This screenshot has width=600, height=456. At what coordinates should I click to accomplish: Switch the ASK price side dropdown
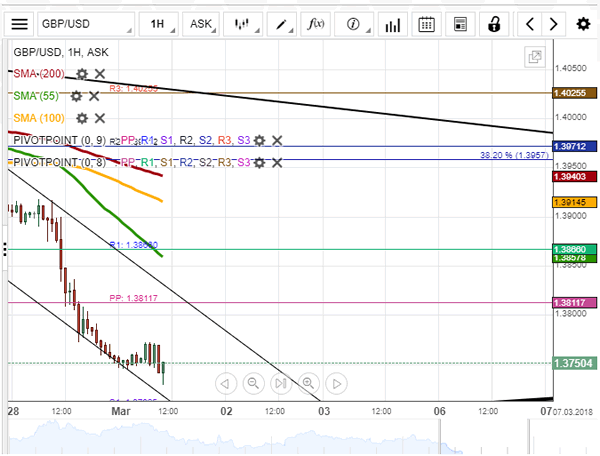[201, 24]
